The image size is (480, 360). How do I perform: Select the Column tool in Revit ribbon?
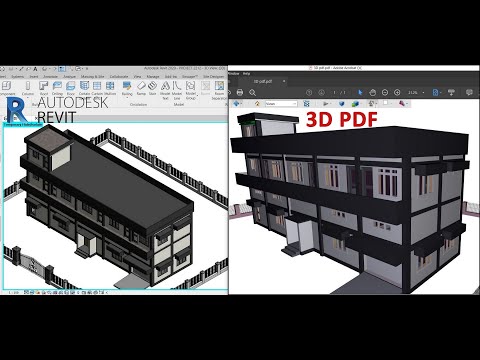pos(28,88)
